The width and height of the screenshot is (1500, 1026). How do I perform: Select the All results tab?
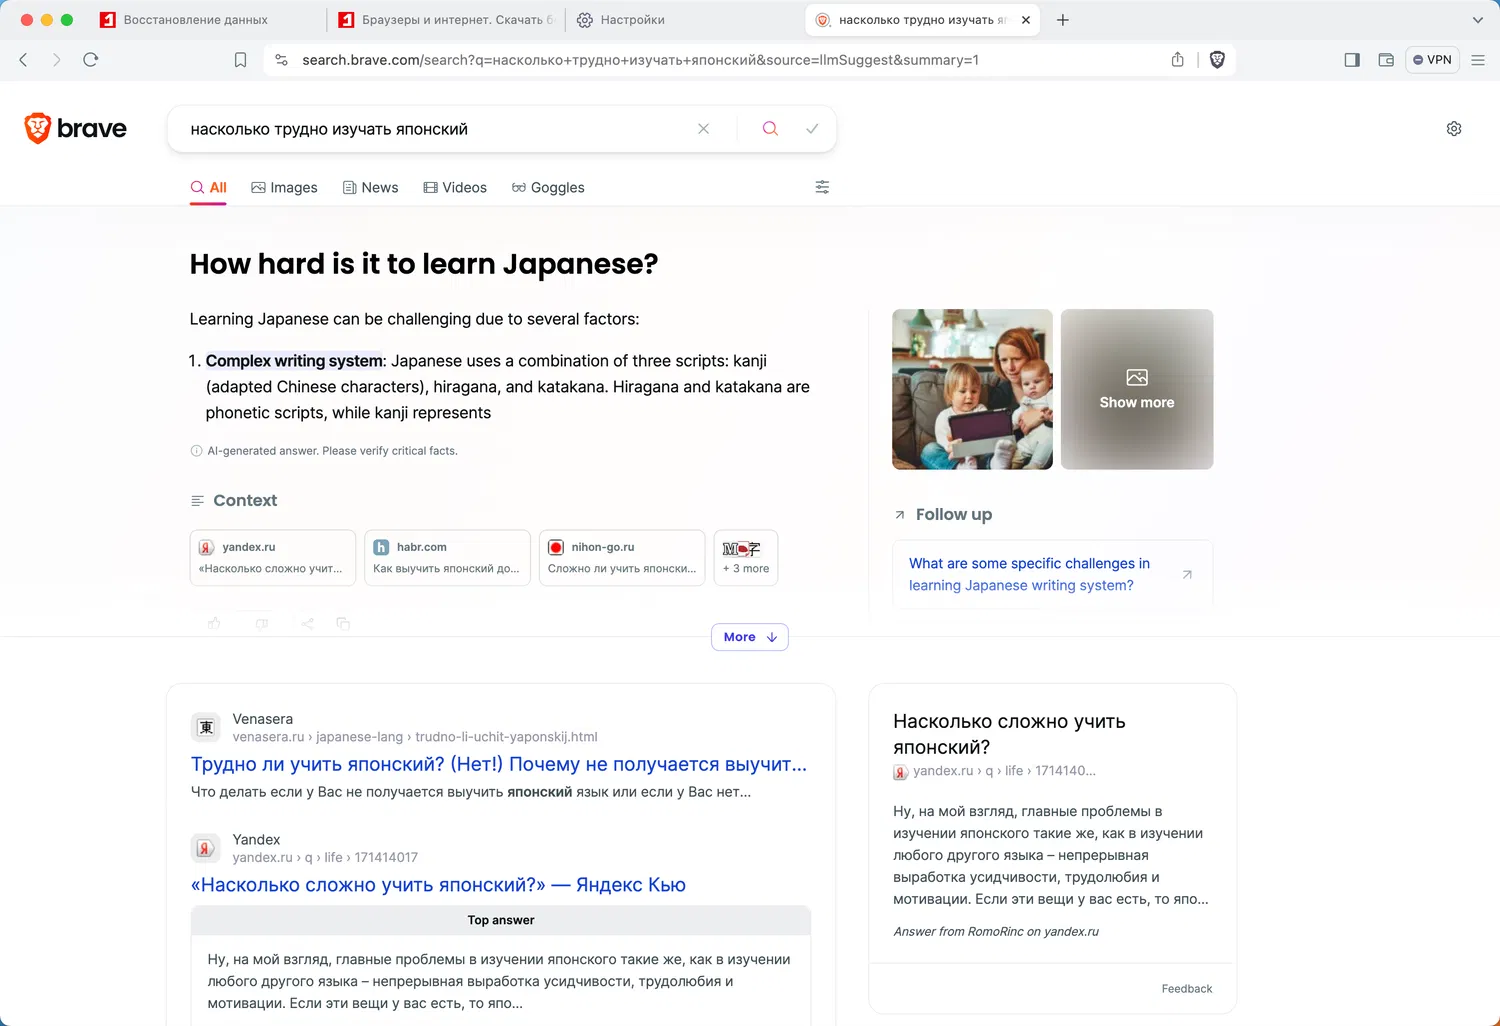pos(208,188)
